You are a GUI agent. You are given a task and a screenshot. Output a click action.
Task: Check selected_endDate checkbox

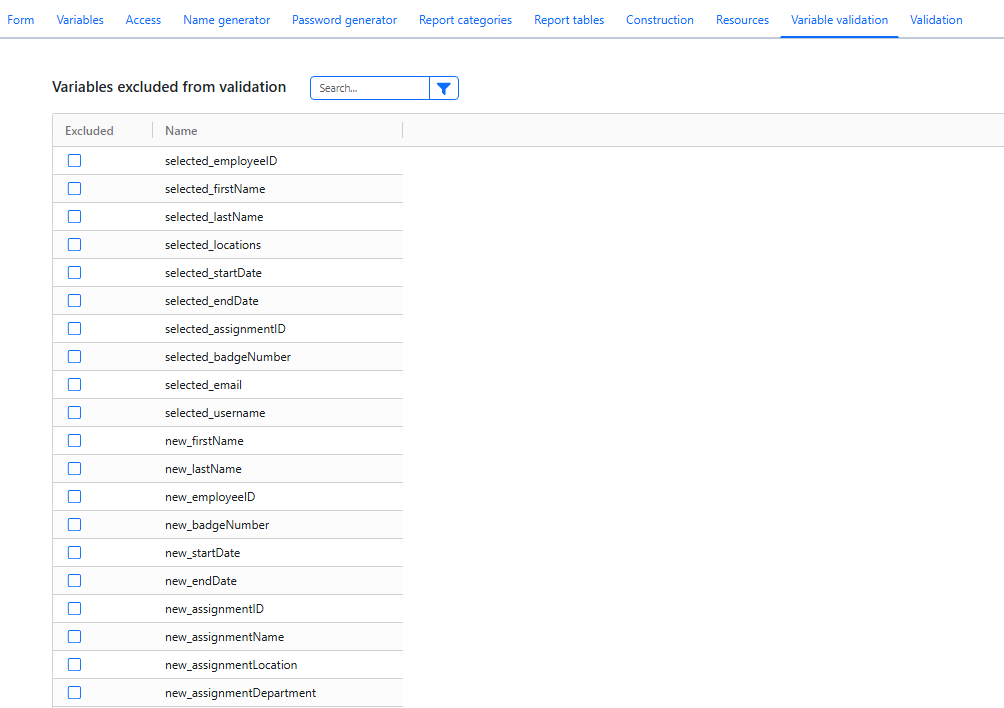point(74,301)
